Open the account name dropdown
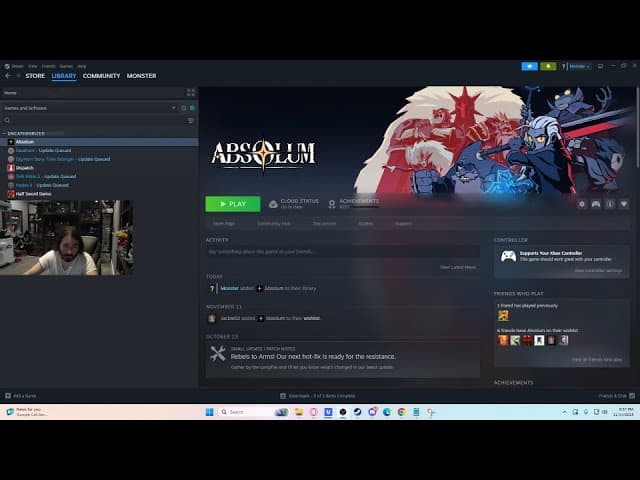 [578, 66]
